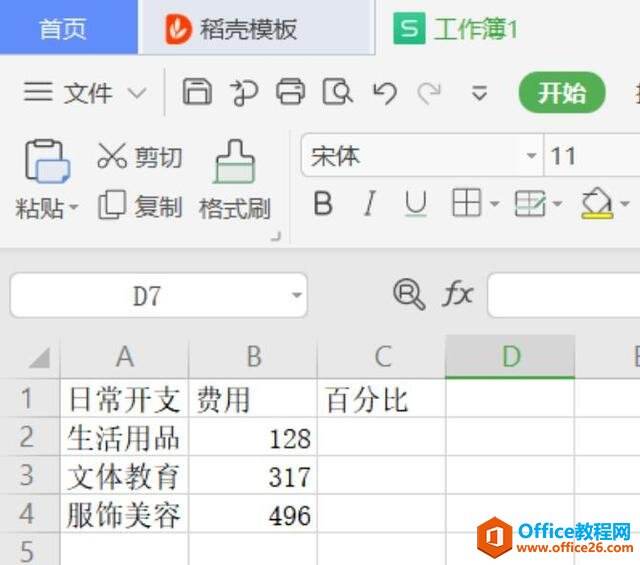Click the hamburger menu icon next to 文件
Viewport: 640px width, 565px height.
(38, 92)
